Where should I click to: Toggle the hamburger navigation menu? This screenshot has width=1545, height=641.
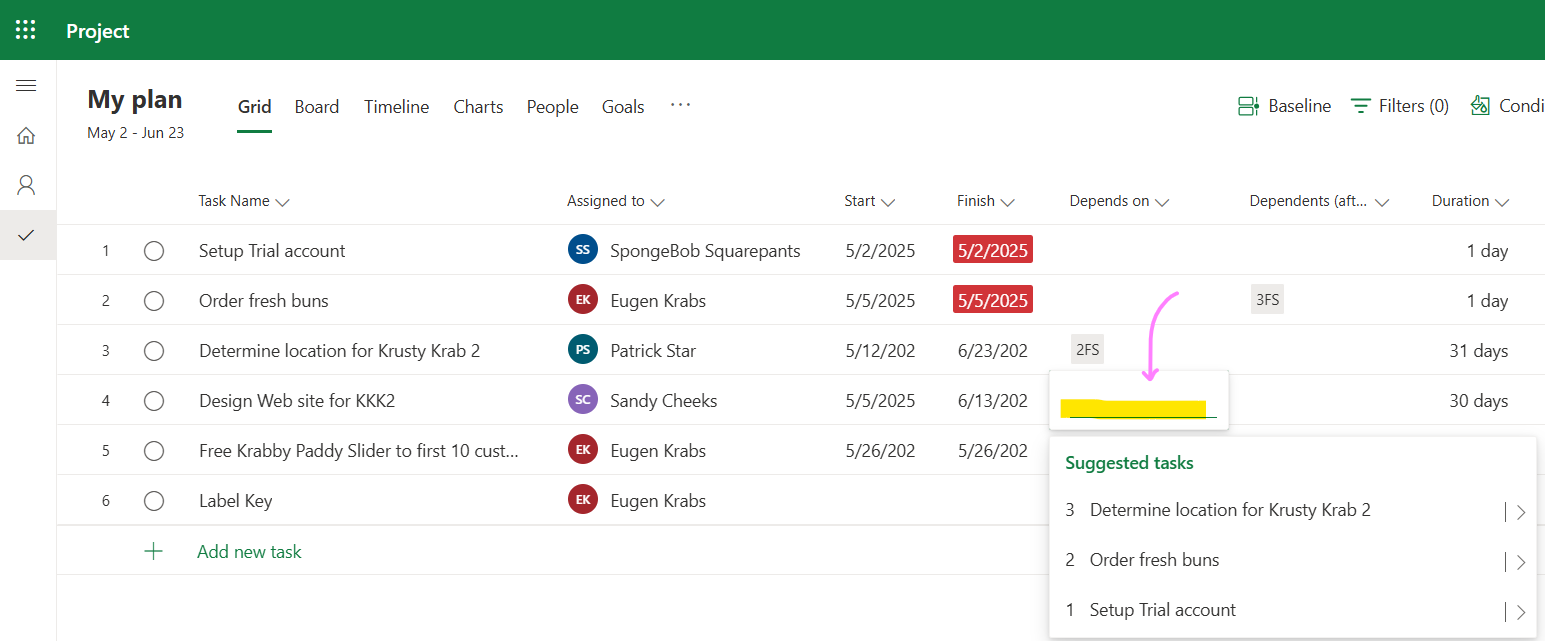[26, 86]
